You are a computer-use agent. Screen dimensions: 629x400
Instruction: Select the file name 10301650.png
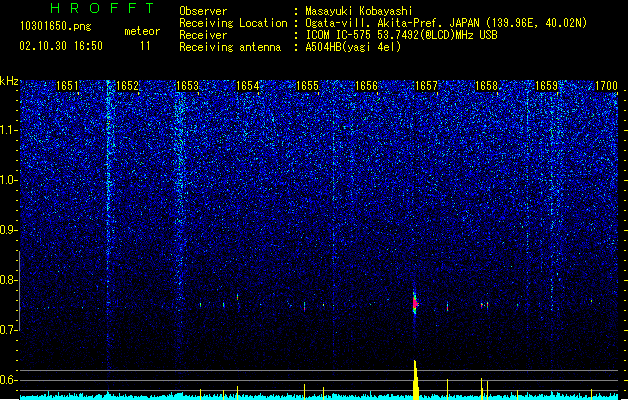click(55, 26)
